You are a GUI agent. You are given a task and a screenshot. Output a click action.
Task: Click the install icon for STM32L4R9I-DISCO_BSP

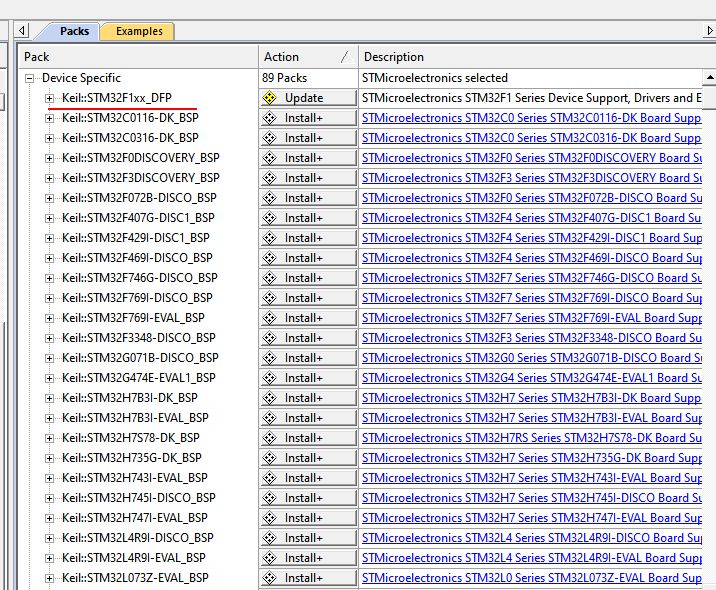(x=269, y=538)
